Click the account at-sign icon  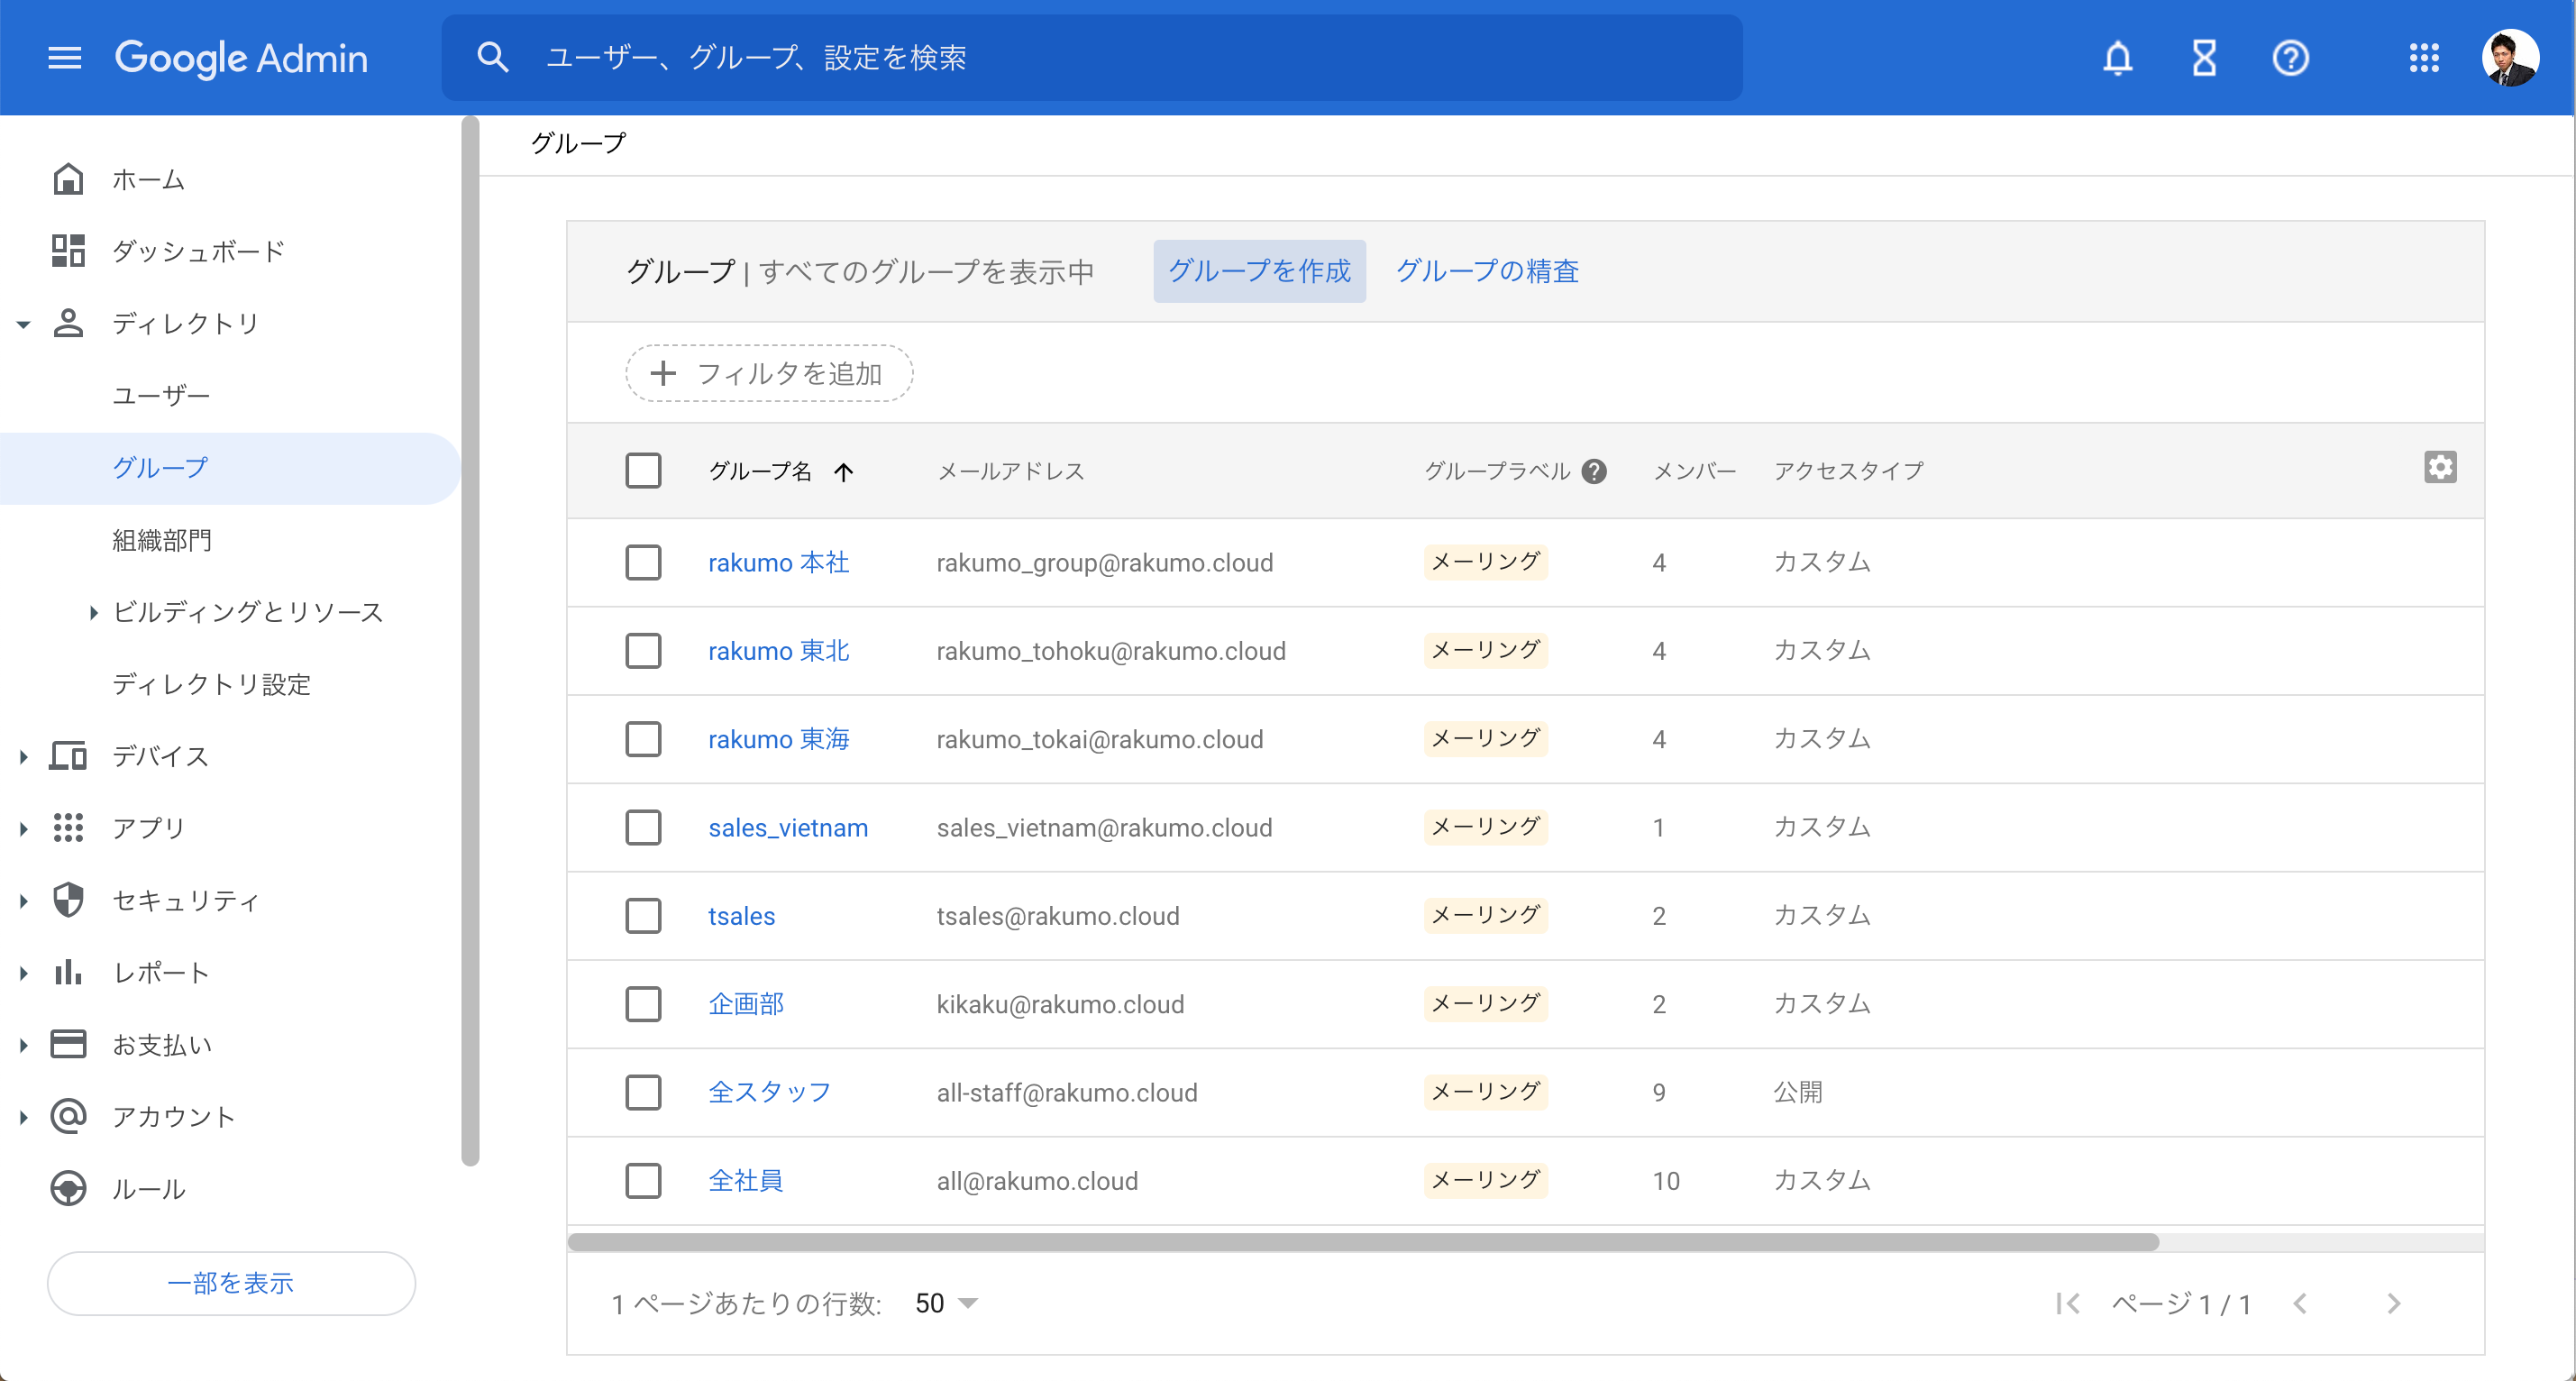click(68, 1116)
